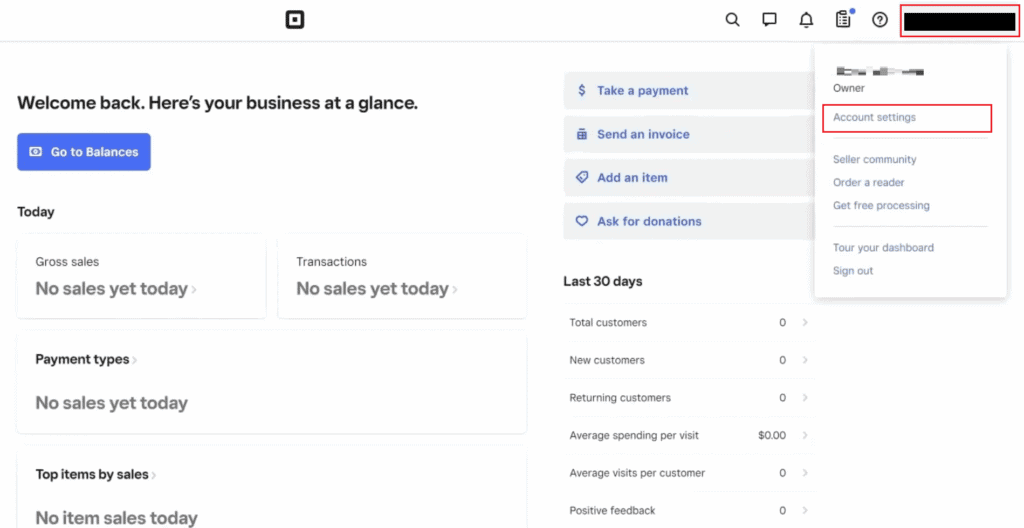The width and height of the screenshot is (1024, 528).
Task: Open search with the magnifier icon
Action: coord(732,20)
